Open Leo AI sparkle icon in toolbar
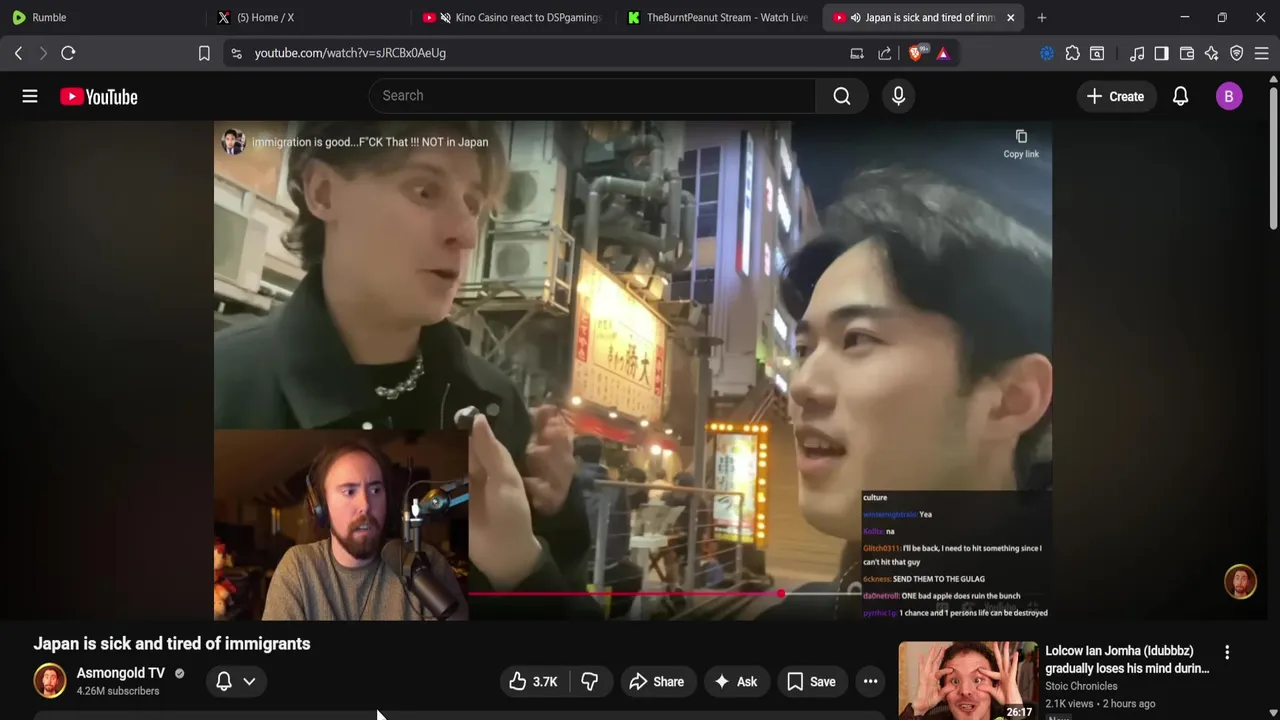1280x720 pixels. coord(1211,53)
